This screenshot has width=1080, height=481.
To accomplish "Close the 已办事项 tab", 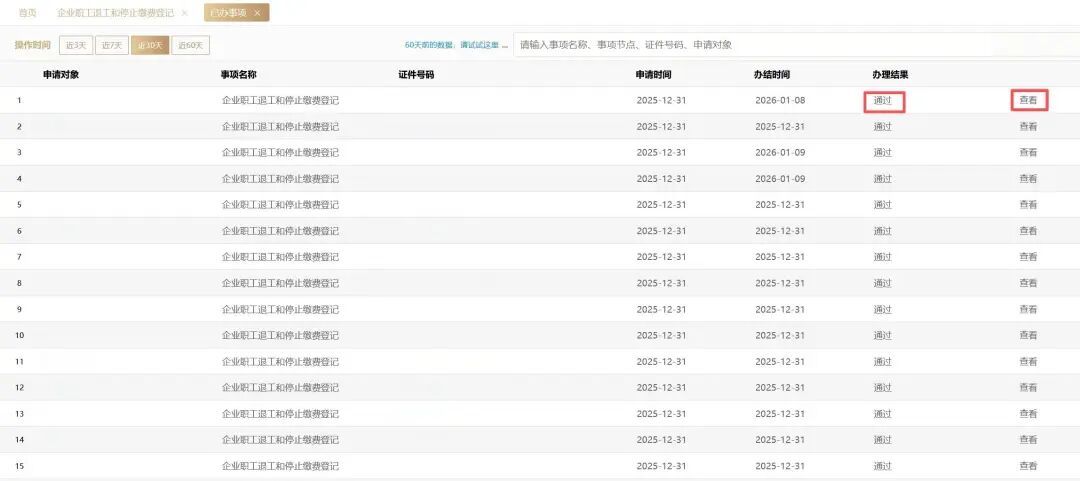I will (x=257, y=13).
